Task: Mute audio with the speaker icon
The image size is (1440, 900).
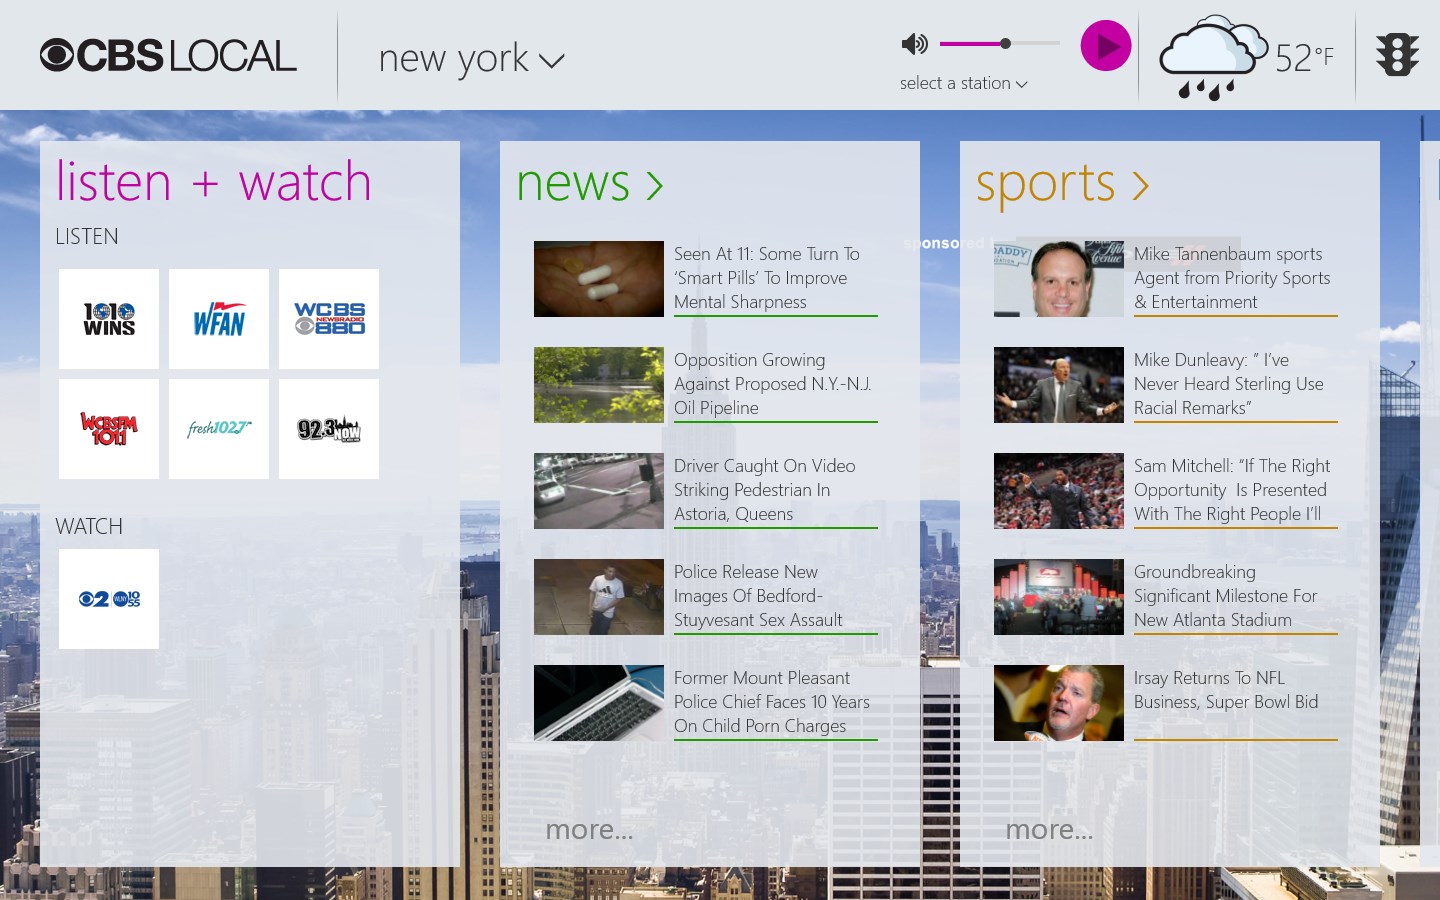Action: (915, 44)
